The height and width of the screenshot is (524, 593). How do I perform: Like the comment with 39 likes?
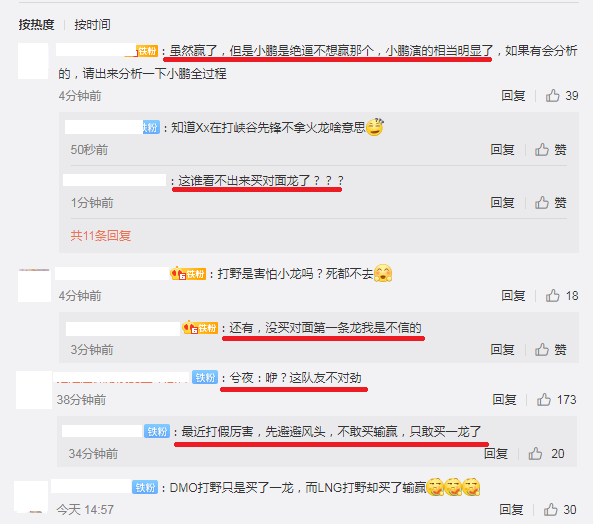click(x=562, y=96)
